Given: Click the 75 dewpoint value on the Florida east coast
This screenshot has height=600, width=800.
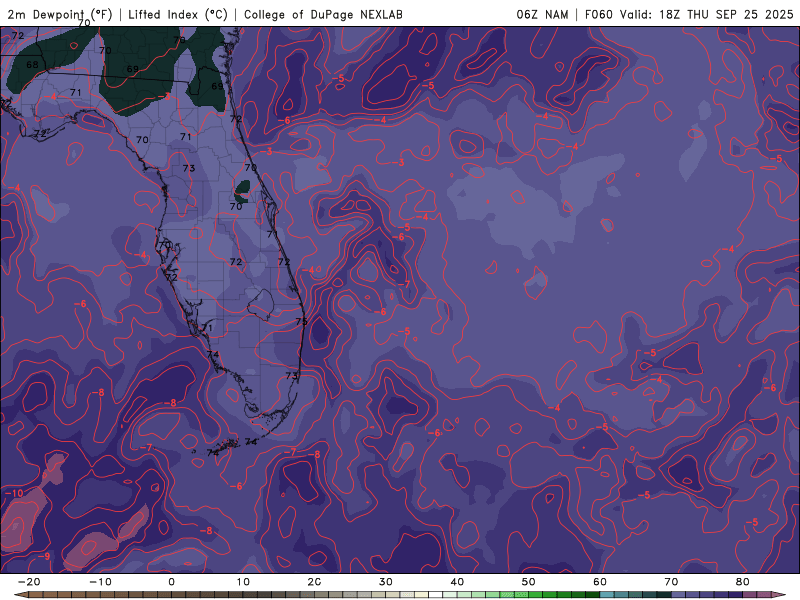Looking at the screenshot, I should [302, 321].
